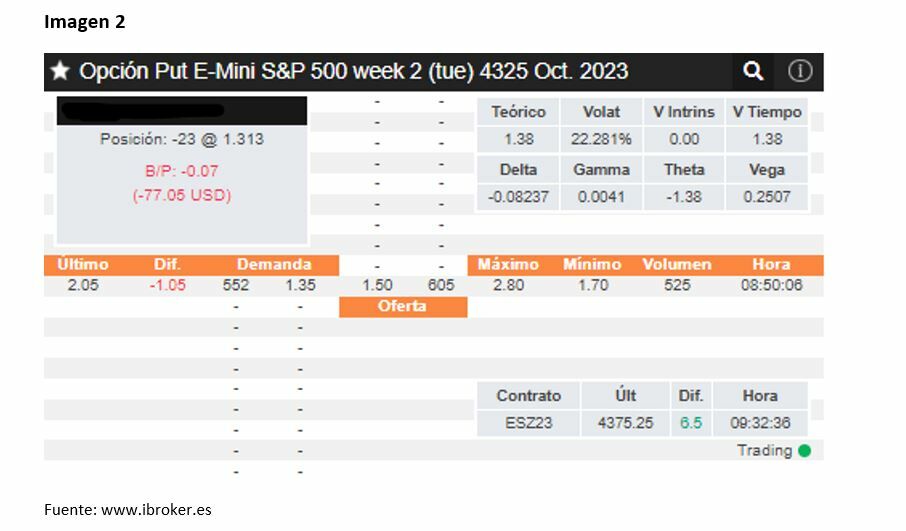
Task: Click the Demanda header label
Action: [x=274, y=265]
